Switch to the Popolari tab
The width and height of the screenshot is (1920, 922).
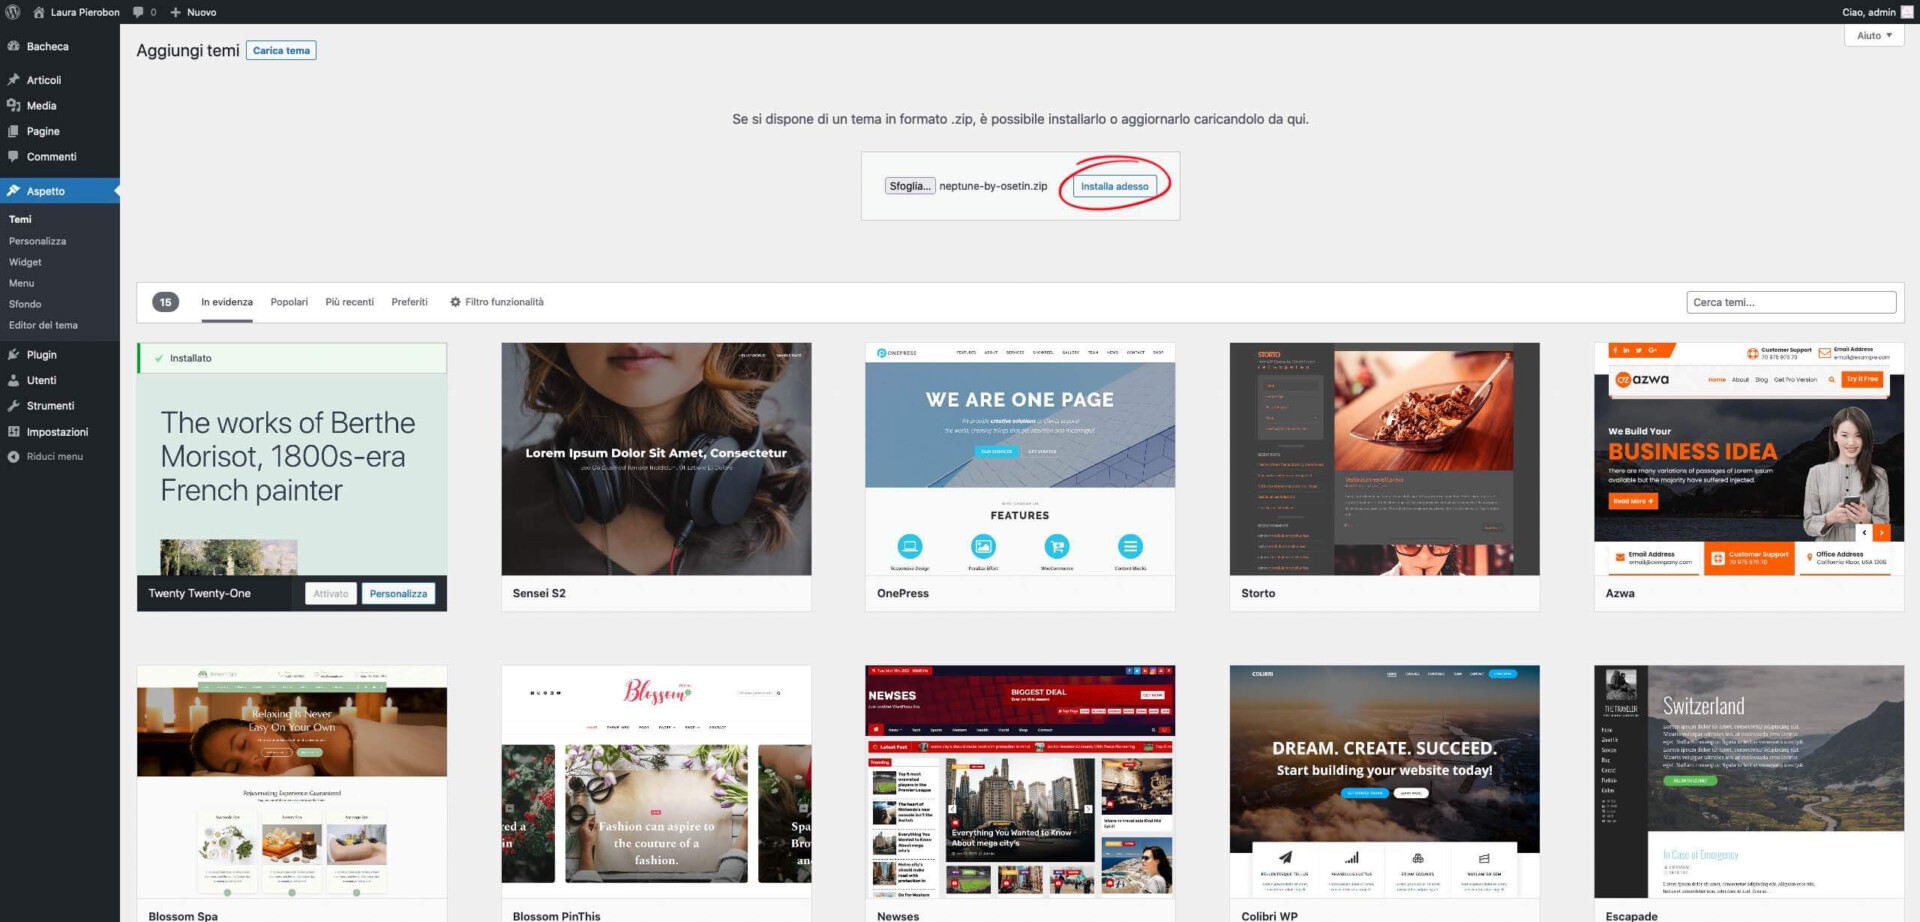(x=289, y=302)
